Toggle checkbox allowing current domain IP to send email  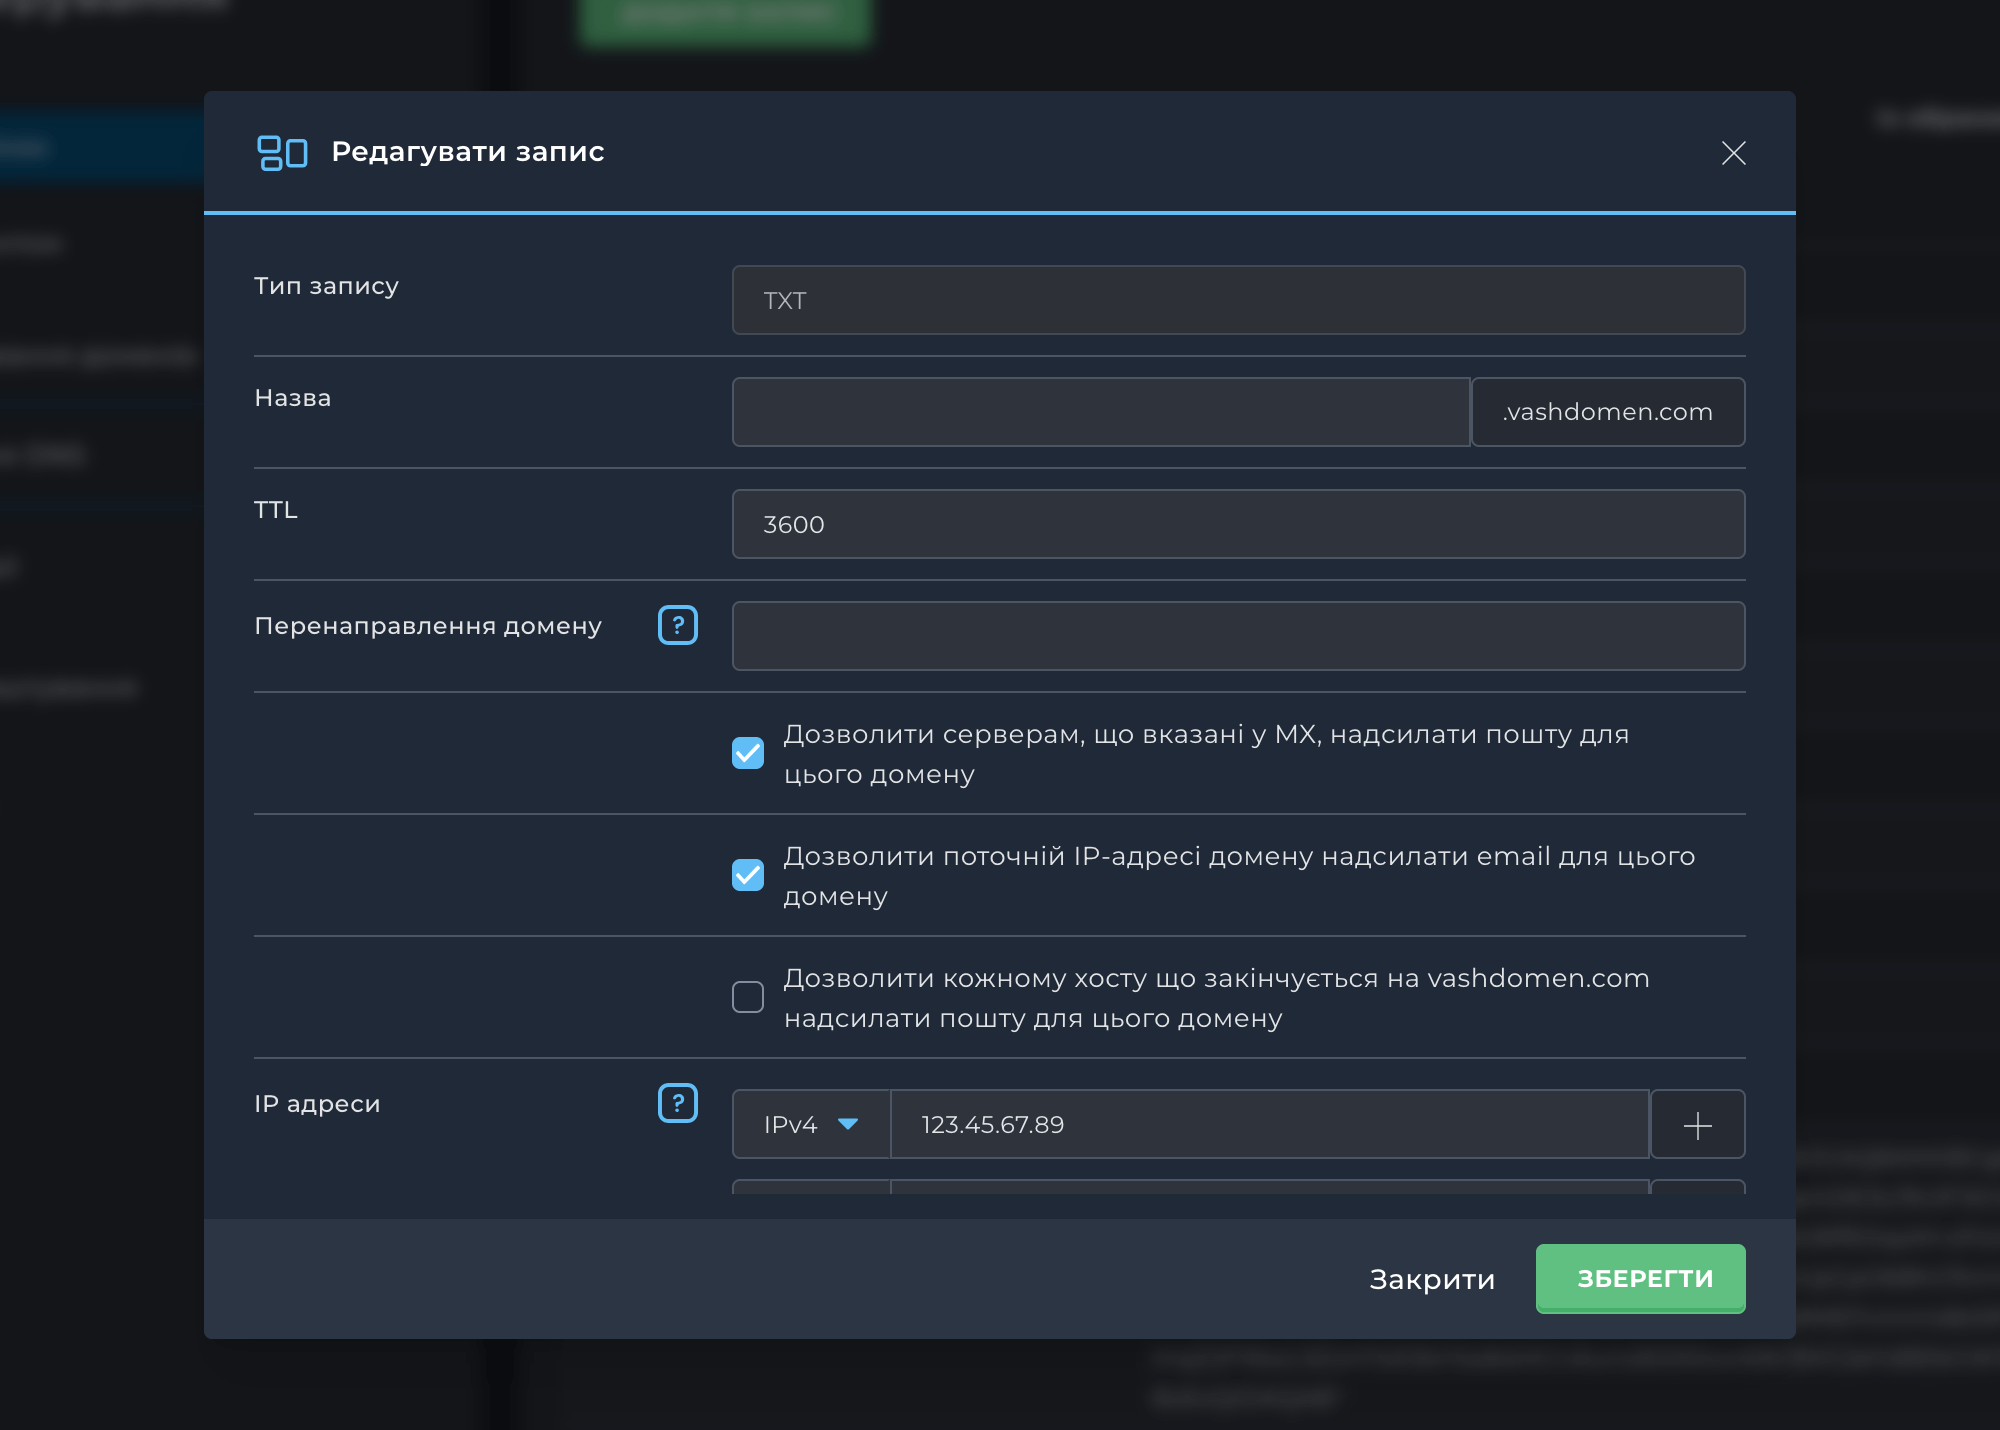748,875
